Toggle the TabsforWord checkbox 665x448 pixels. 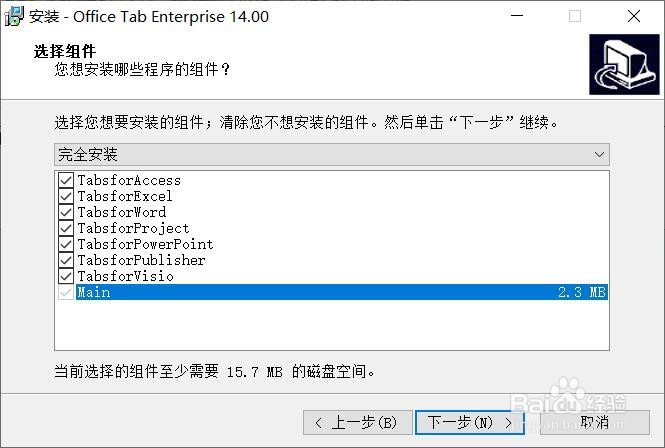pyautogui.click(x=66, y=212)
